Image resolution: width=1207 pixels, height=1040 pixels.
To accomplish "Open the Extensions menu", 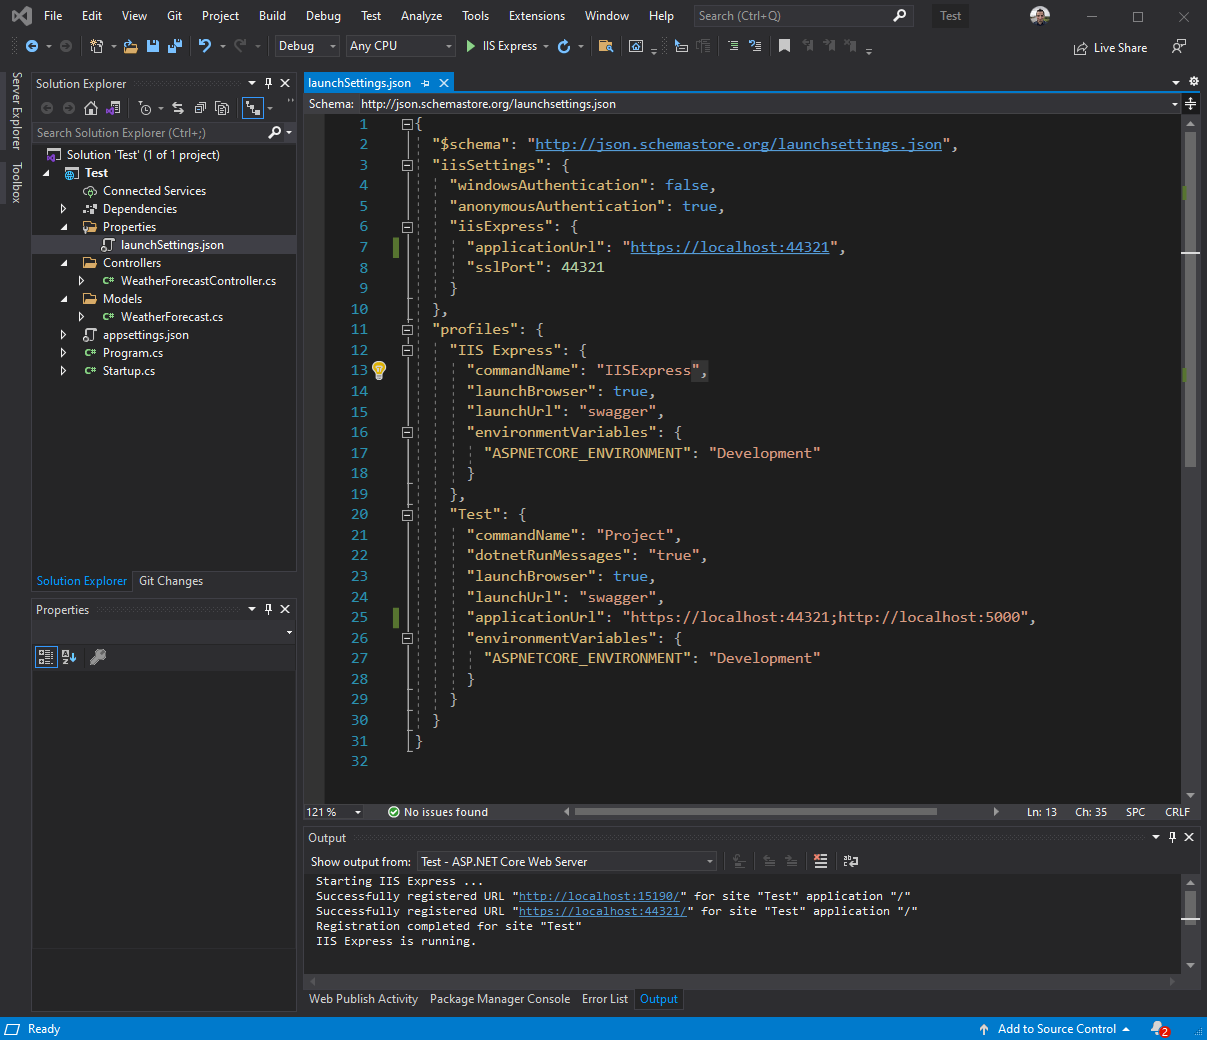I will tap(537, 16).
